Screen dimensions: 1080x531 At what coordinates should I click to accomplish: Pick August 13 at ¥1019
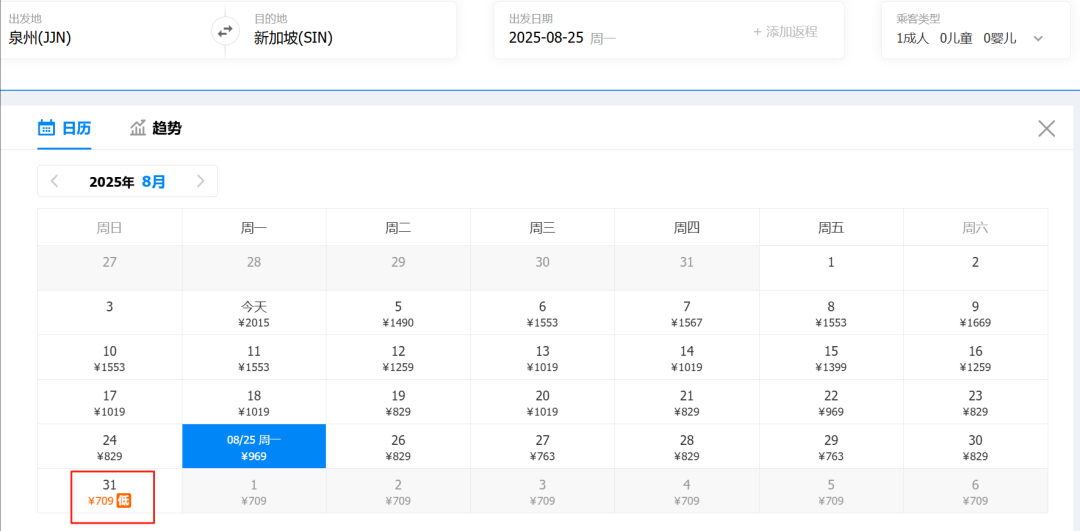(x=543, y=357)
